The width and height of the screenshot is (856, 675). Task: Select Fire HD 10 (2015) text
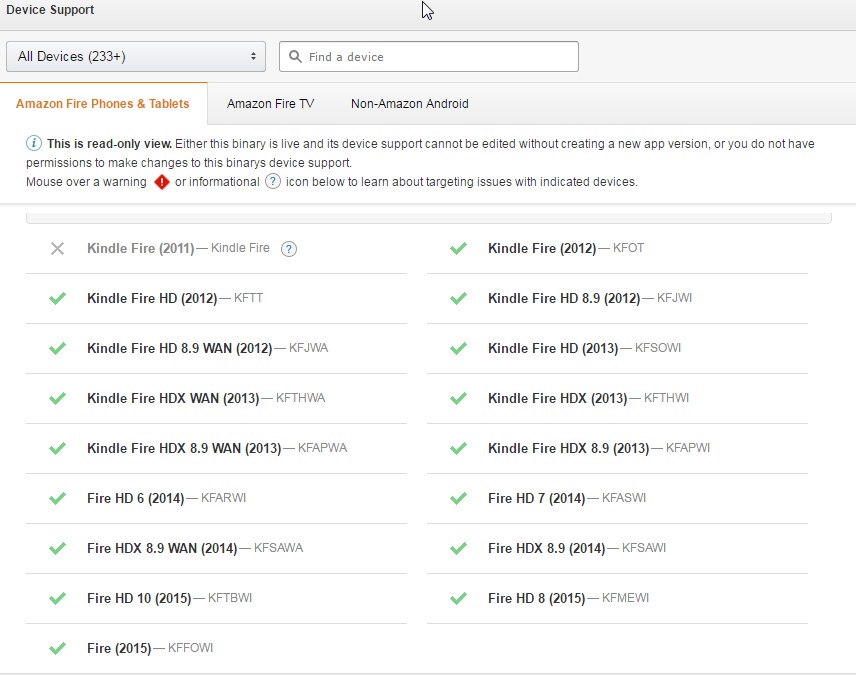139,599
